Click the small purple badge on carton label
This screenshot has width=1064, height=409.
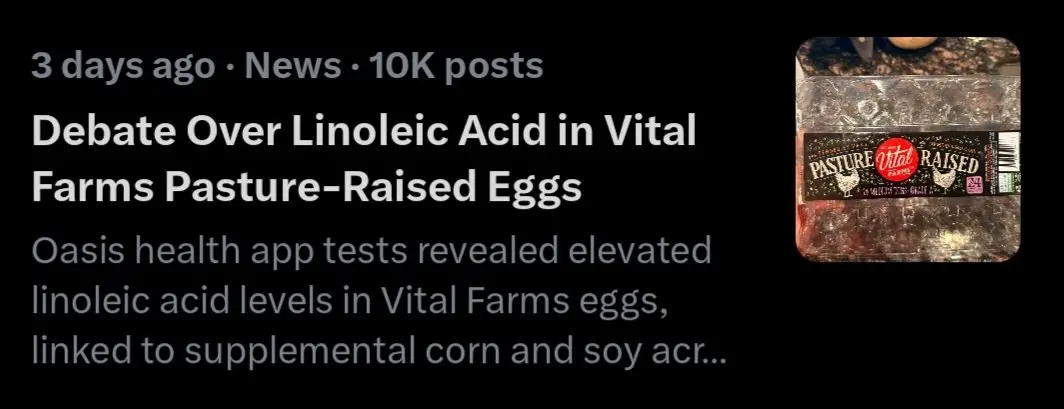point(974,184)
